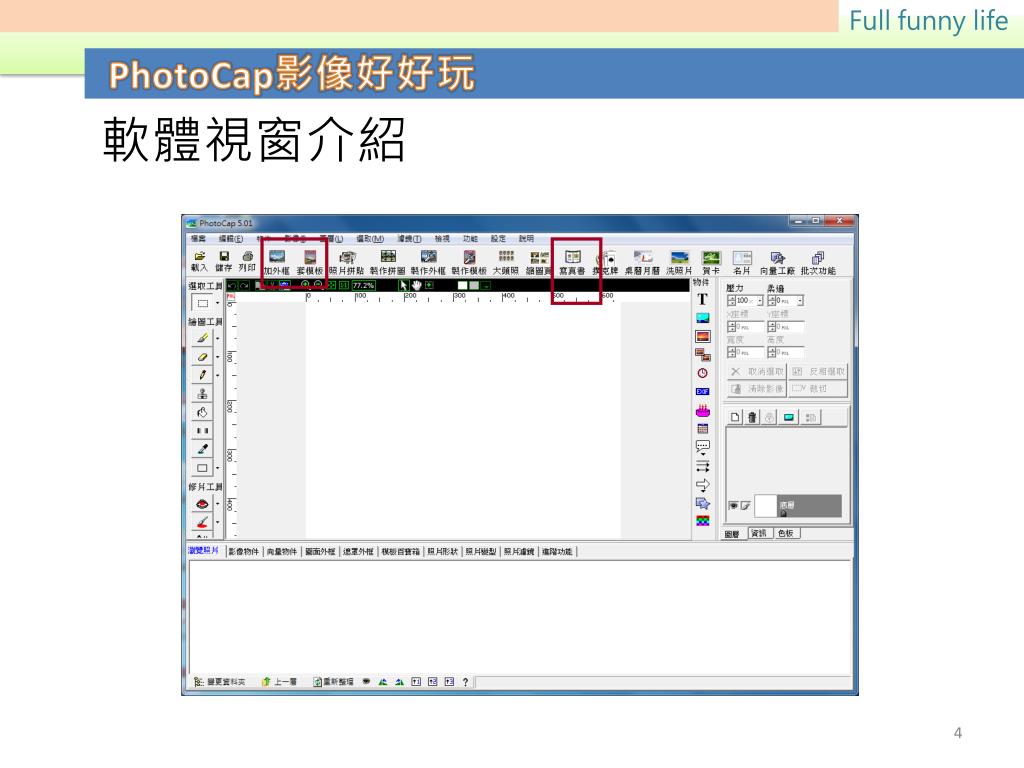1024x768 pixels.
Task: Select the eyedropper color picker tool
Action: (x=202, y=449)
